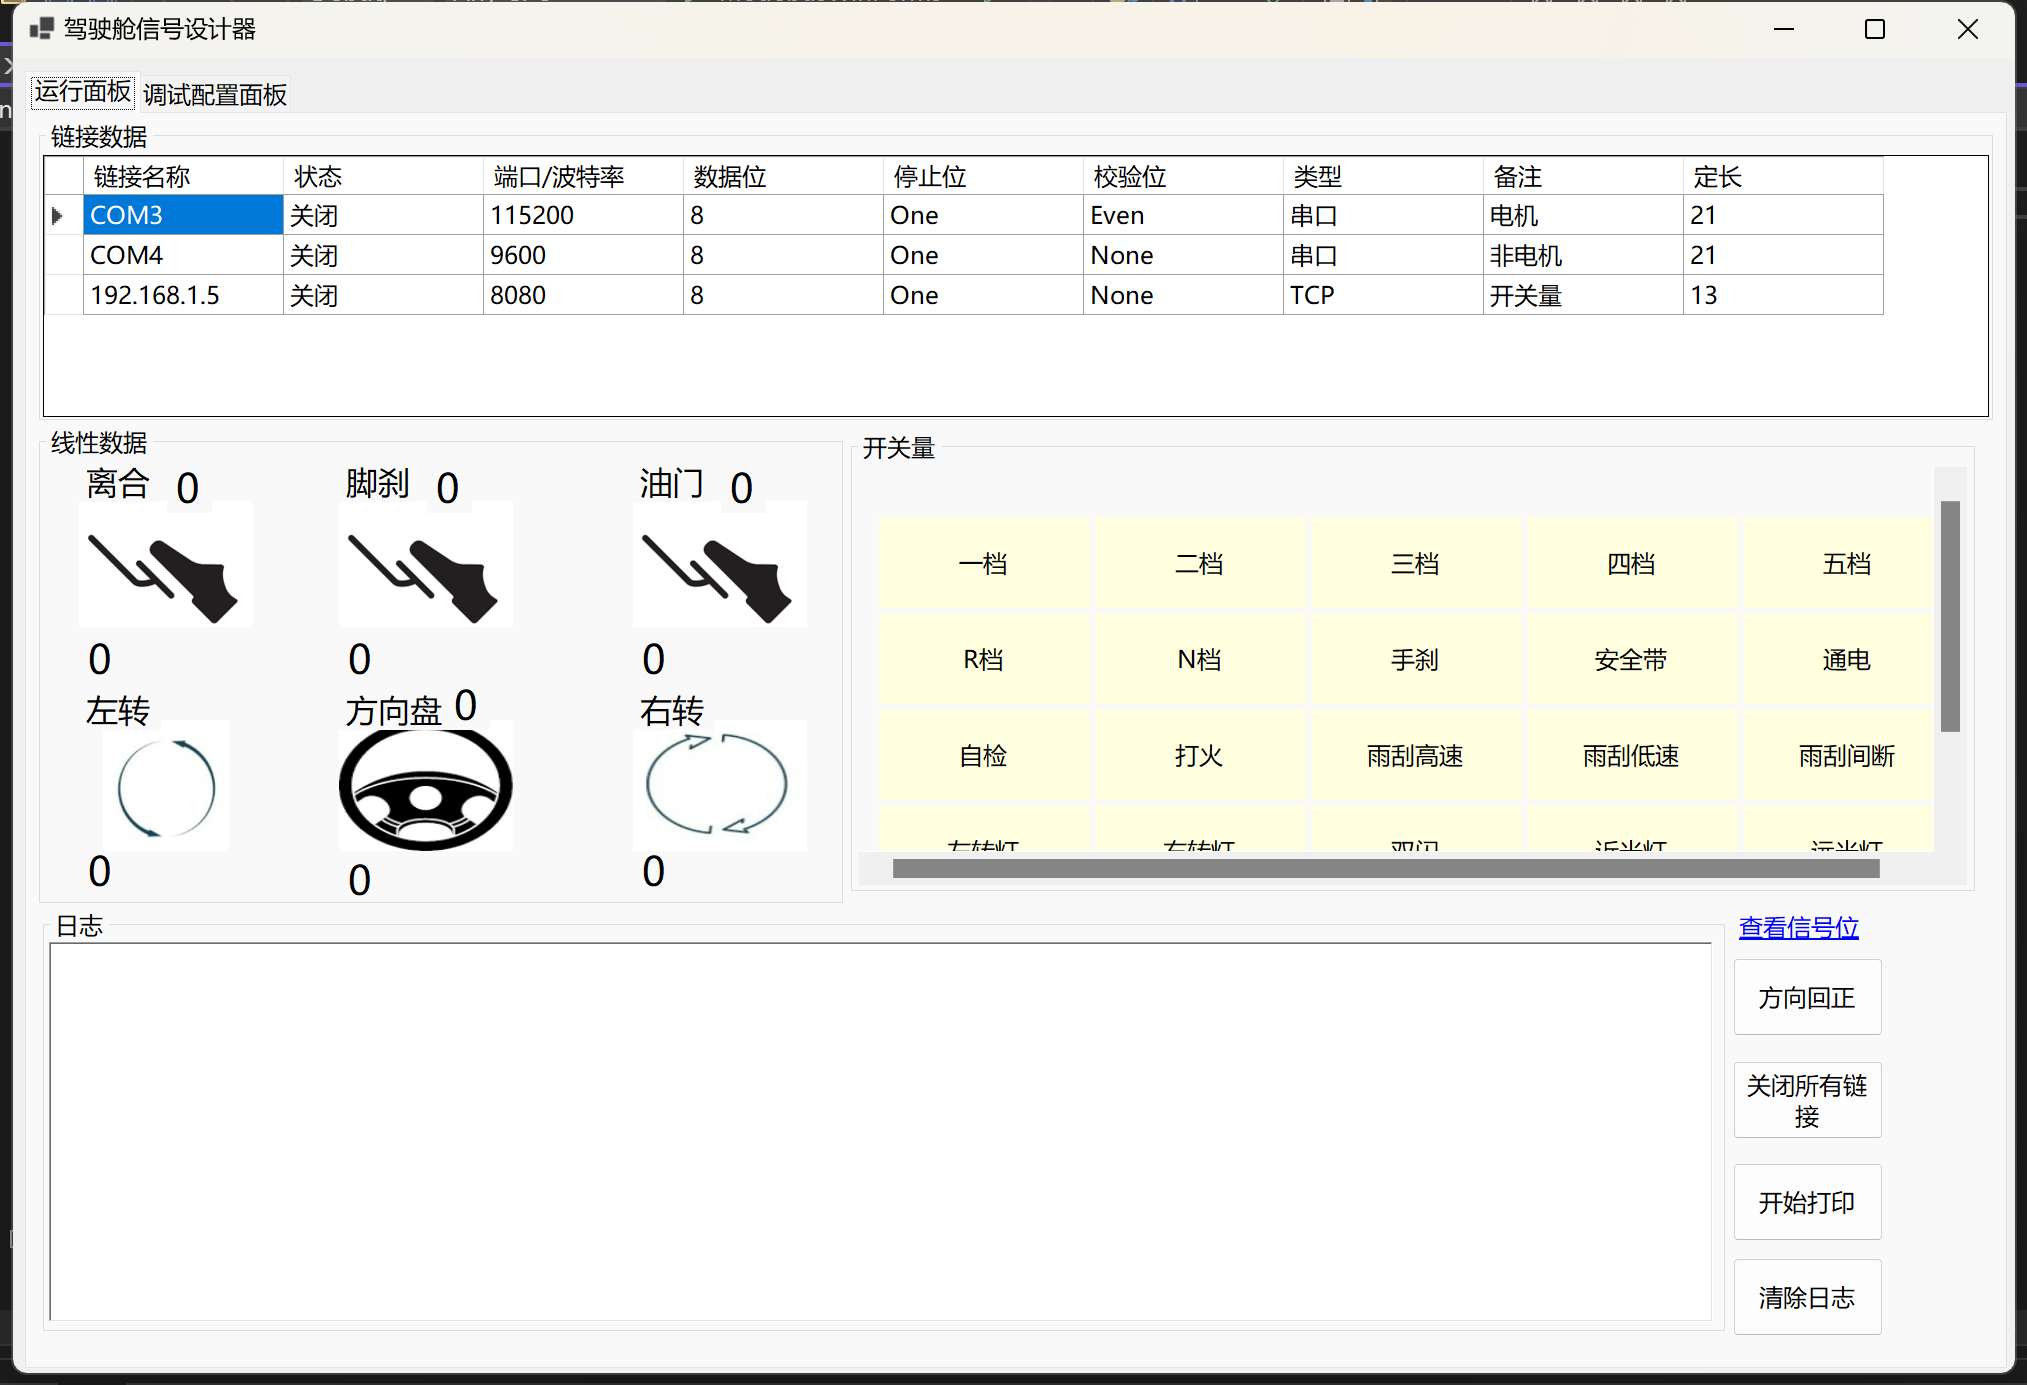Viewport: 2027px width, 1385px height.
Task: Toggle the 安全带 switch
Action: 1631,659
